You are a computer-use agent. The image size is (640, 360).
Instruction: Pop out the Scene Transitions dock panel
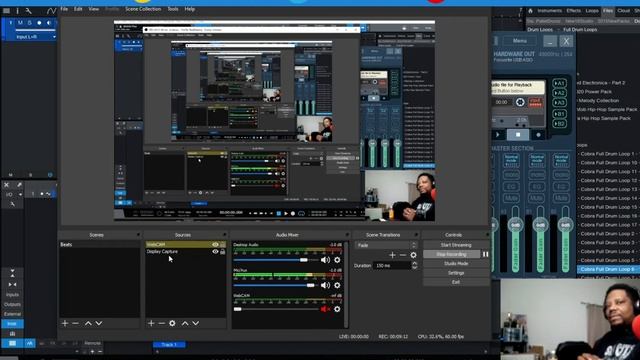click(416, 235)
